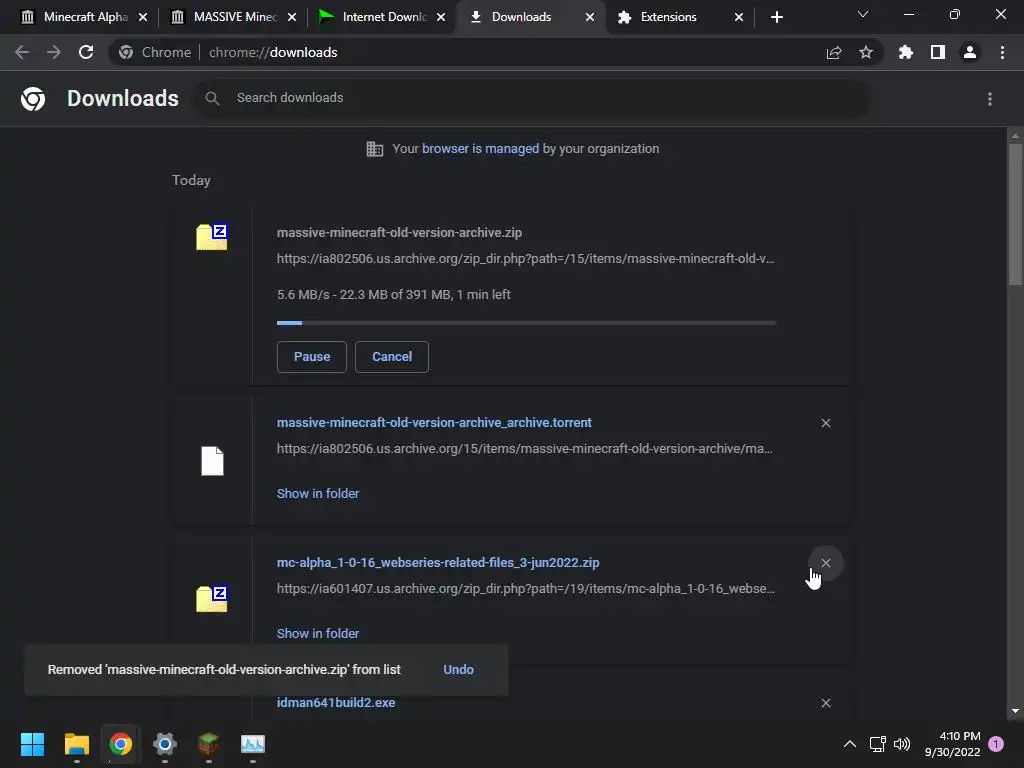Image resolution: width=1024 pixels, height=768 pixels.
Task: Click the blank file icon of torrent download
Action: coord(212,461)
